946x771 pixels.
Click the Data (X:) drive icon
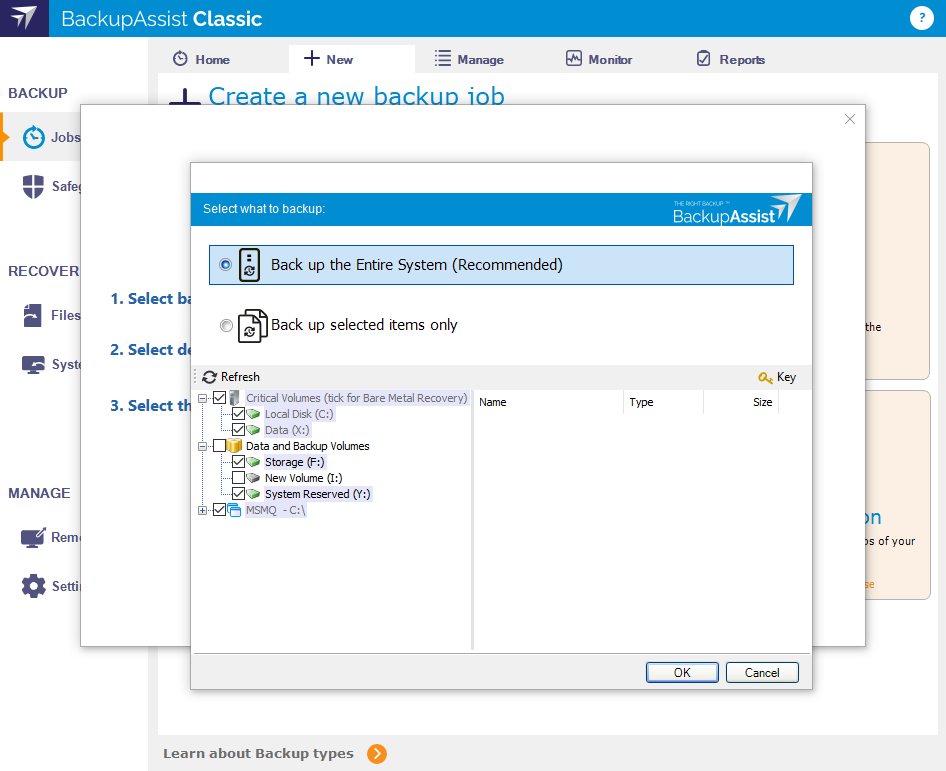click(253, 430)
